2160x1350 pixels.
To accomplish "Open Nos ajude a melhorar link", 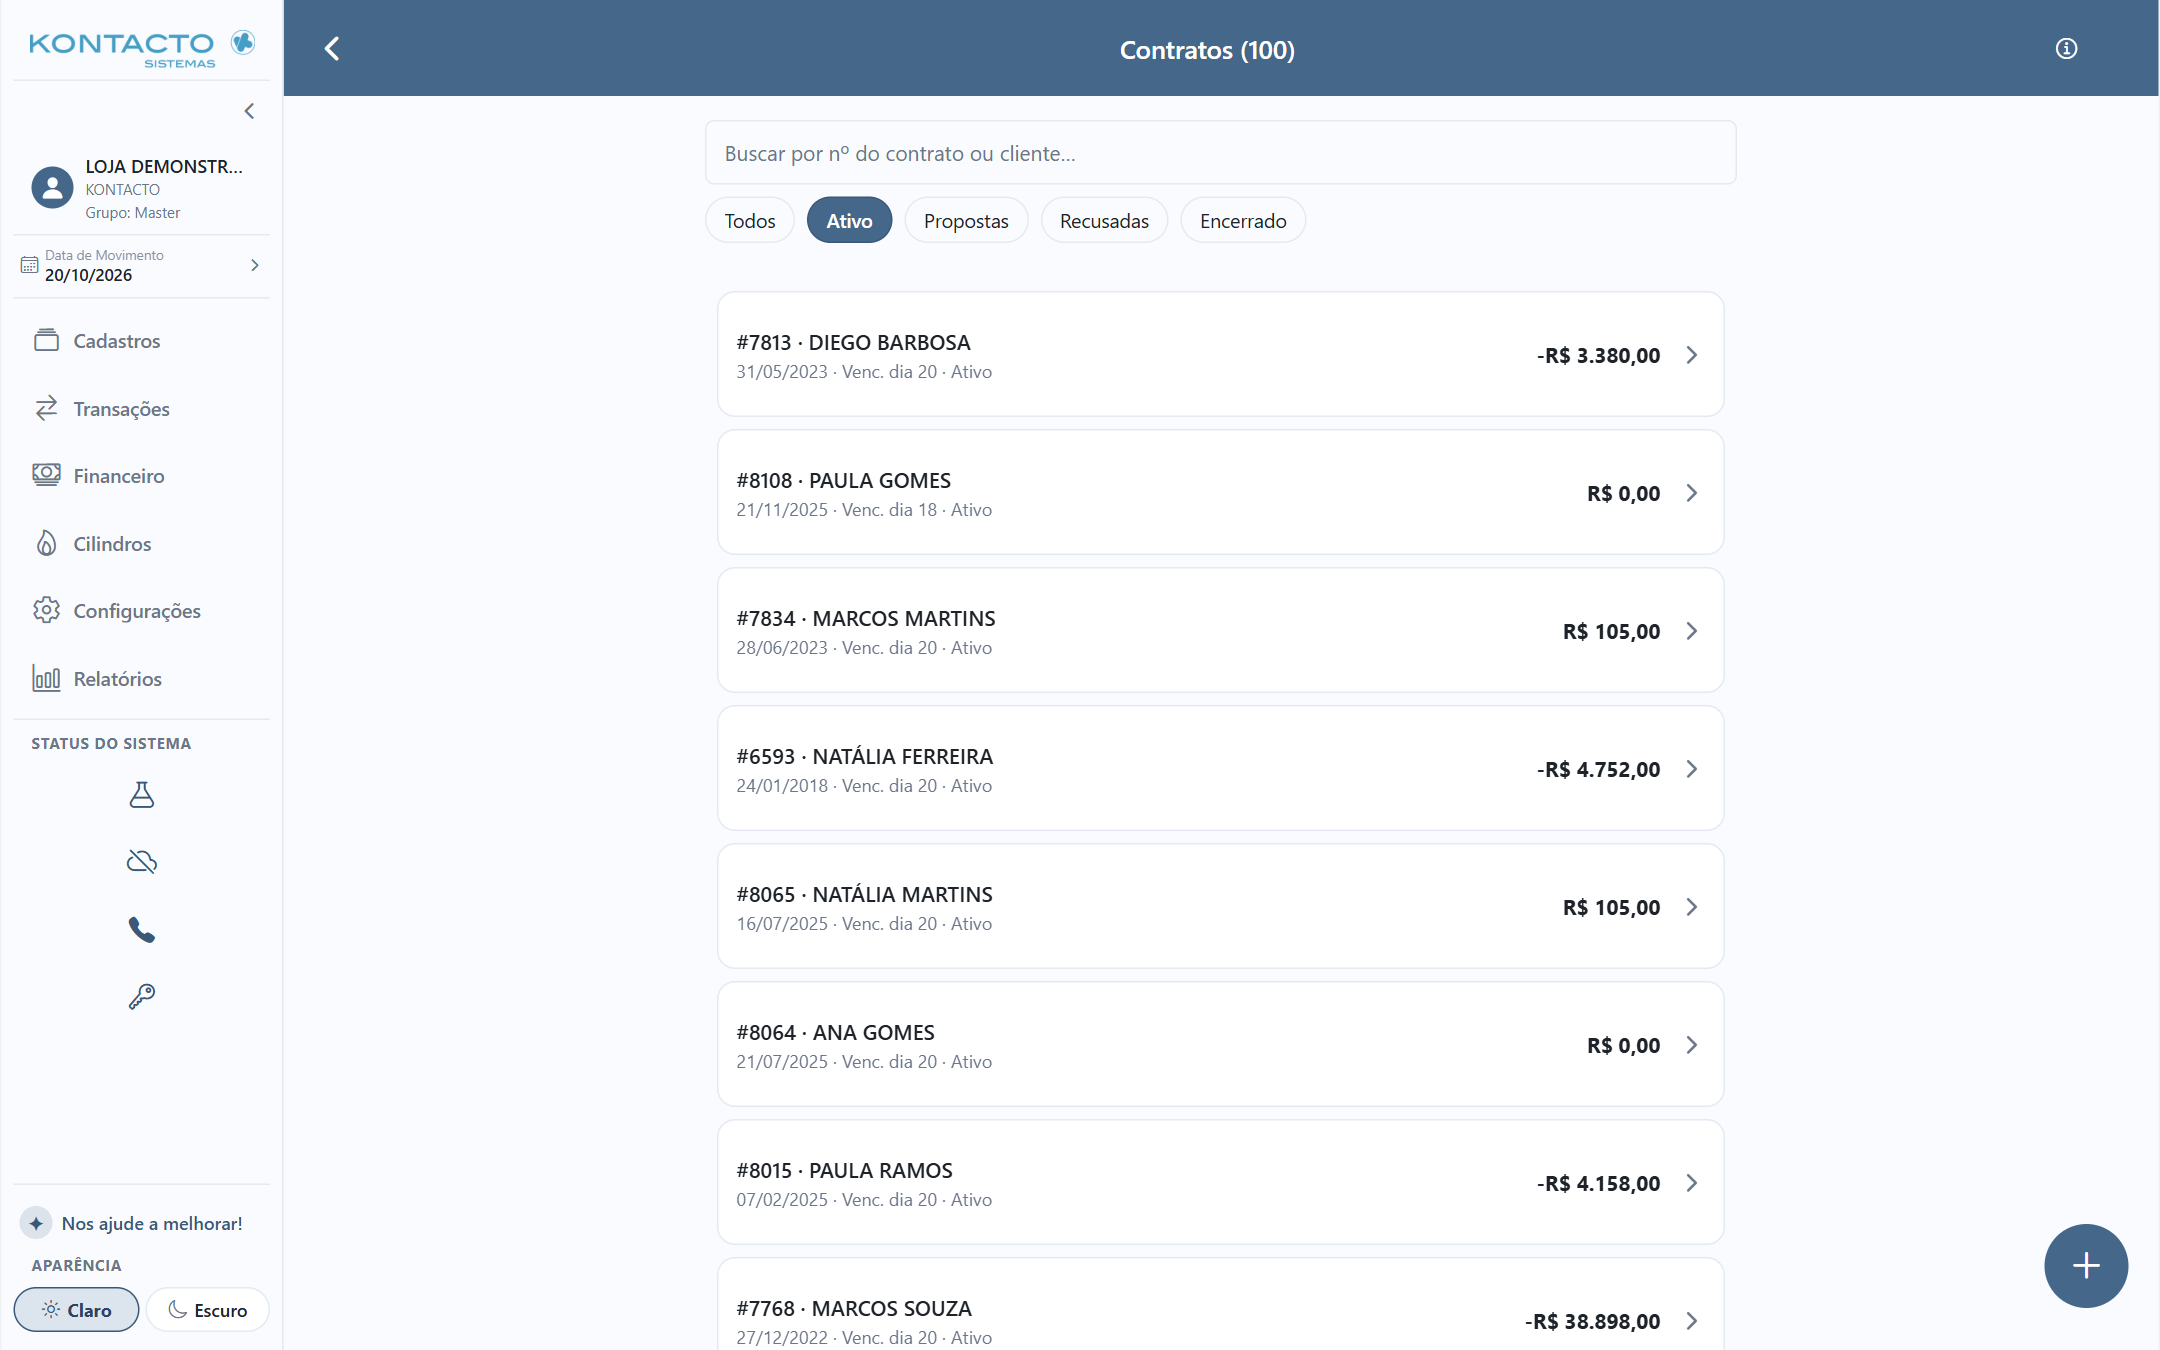I will [x=152, y=1223].
